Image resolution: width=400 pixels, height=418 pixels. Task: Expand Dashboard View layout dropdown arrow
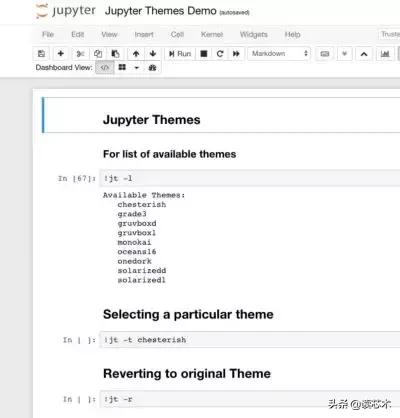[x=136, y=68]
